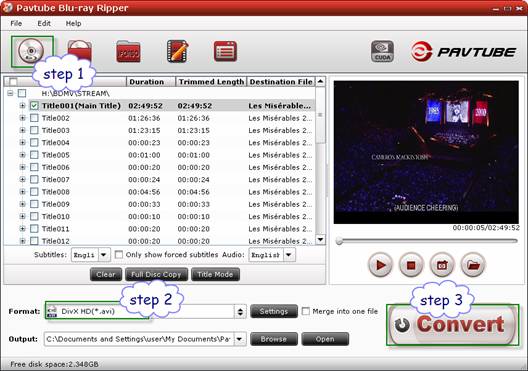Click the 01:26:36 duration of Title002
Viewport: 528px width, 371px height.
click(x=144, y=118)
